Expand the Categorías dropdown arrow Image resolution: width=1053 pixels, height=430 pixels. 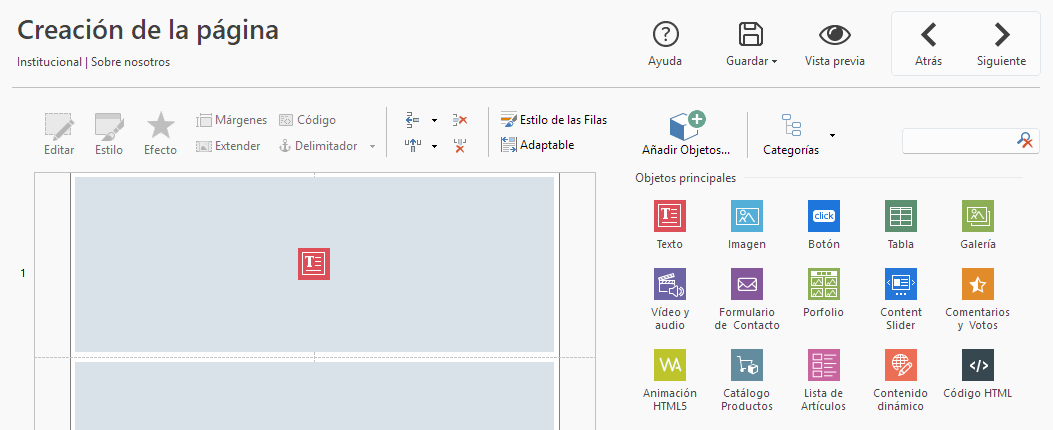click(x=832, y=135)
